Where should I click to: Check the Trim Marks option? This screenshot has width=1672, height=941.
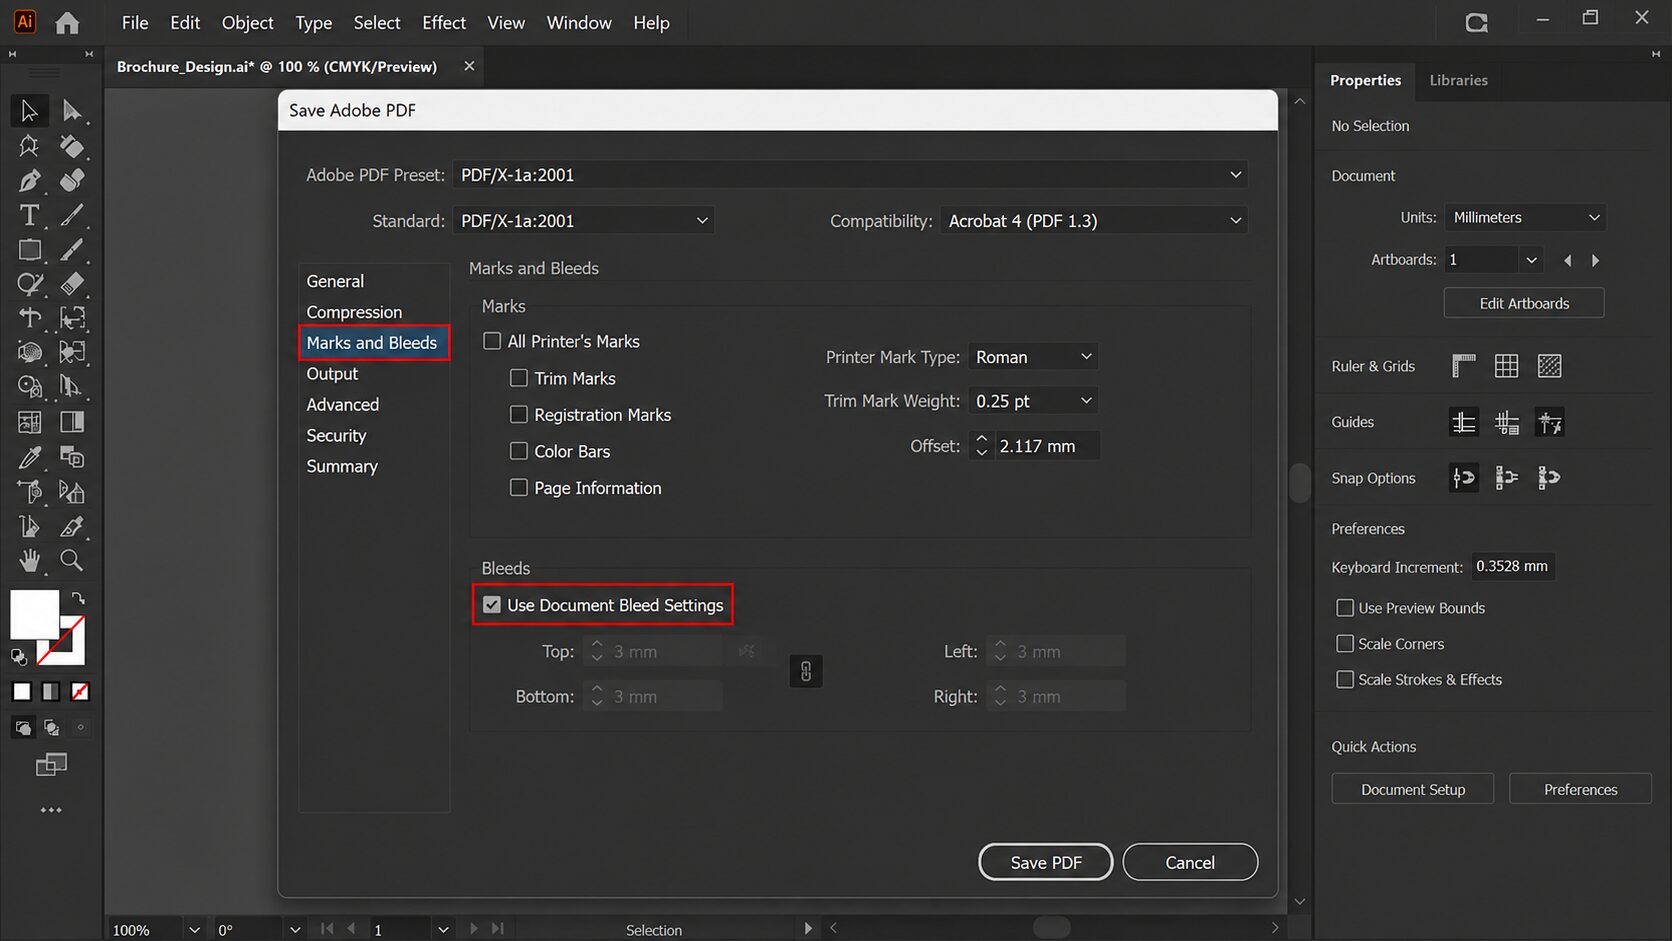click(x=519, y=378)
